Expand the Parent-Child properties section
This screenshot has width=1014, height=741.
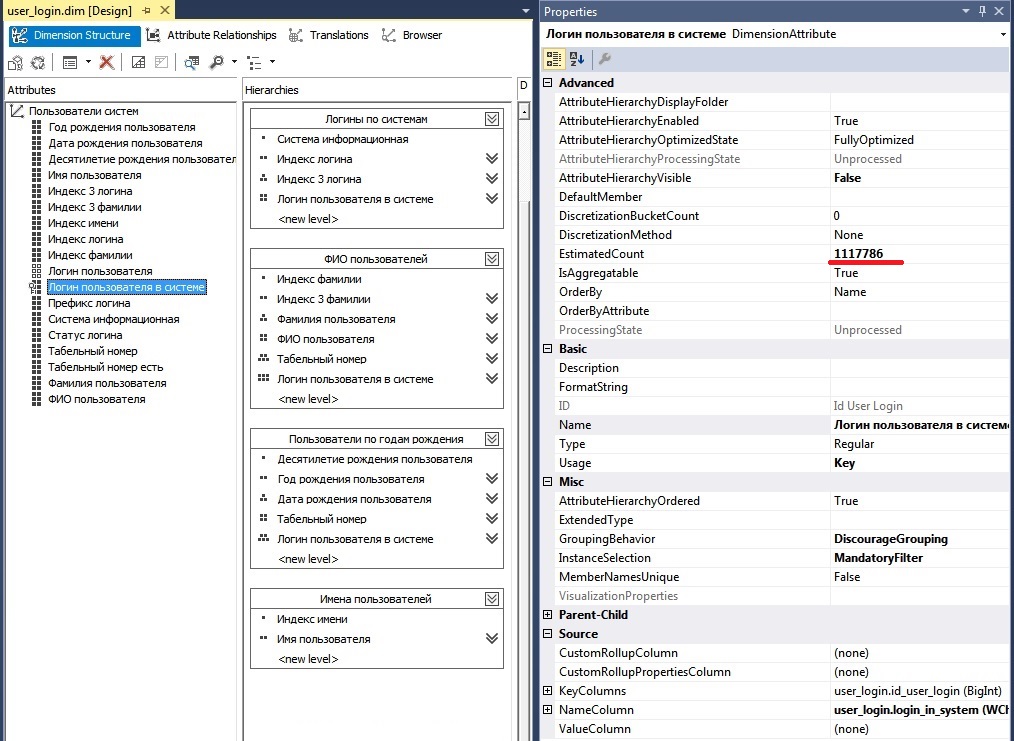click(548, 615)
